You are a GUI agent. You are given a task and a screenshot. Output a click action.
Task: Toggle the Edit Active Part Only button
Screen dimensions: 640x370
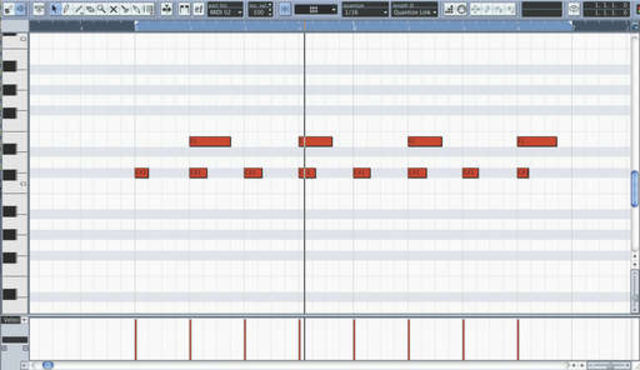pyautogui.click(x=198, y=9)
